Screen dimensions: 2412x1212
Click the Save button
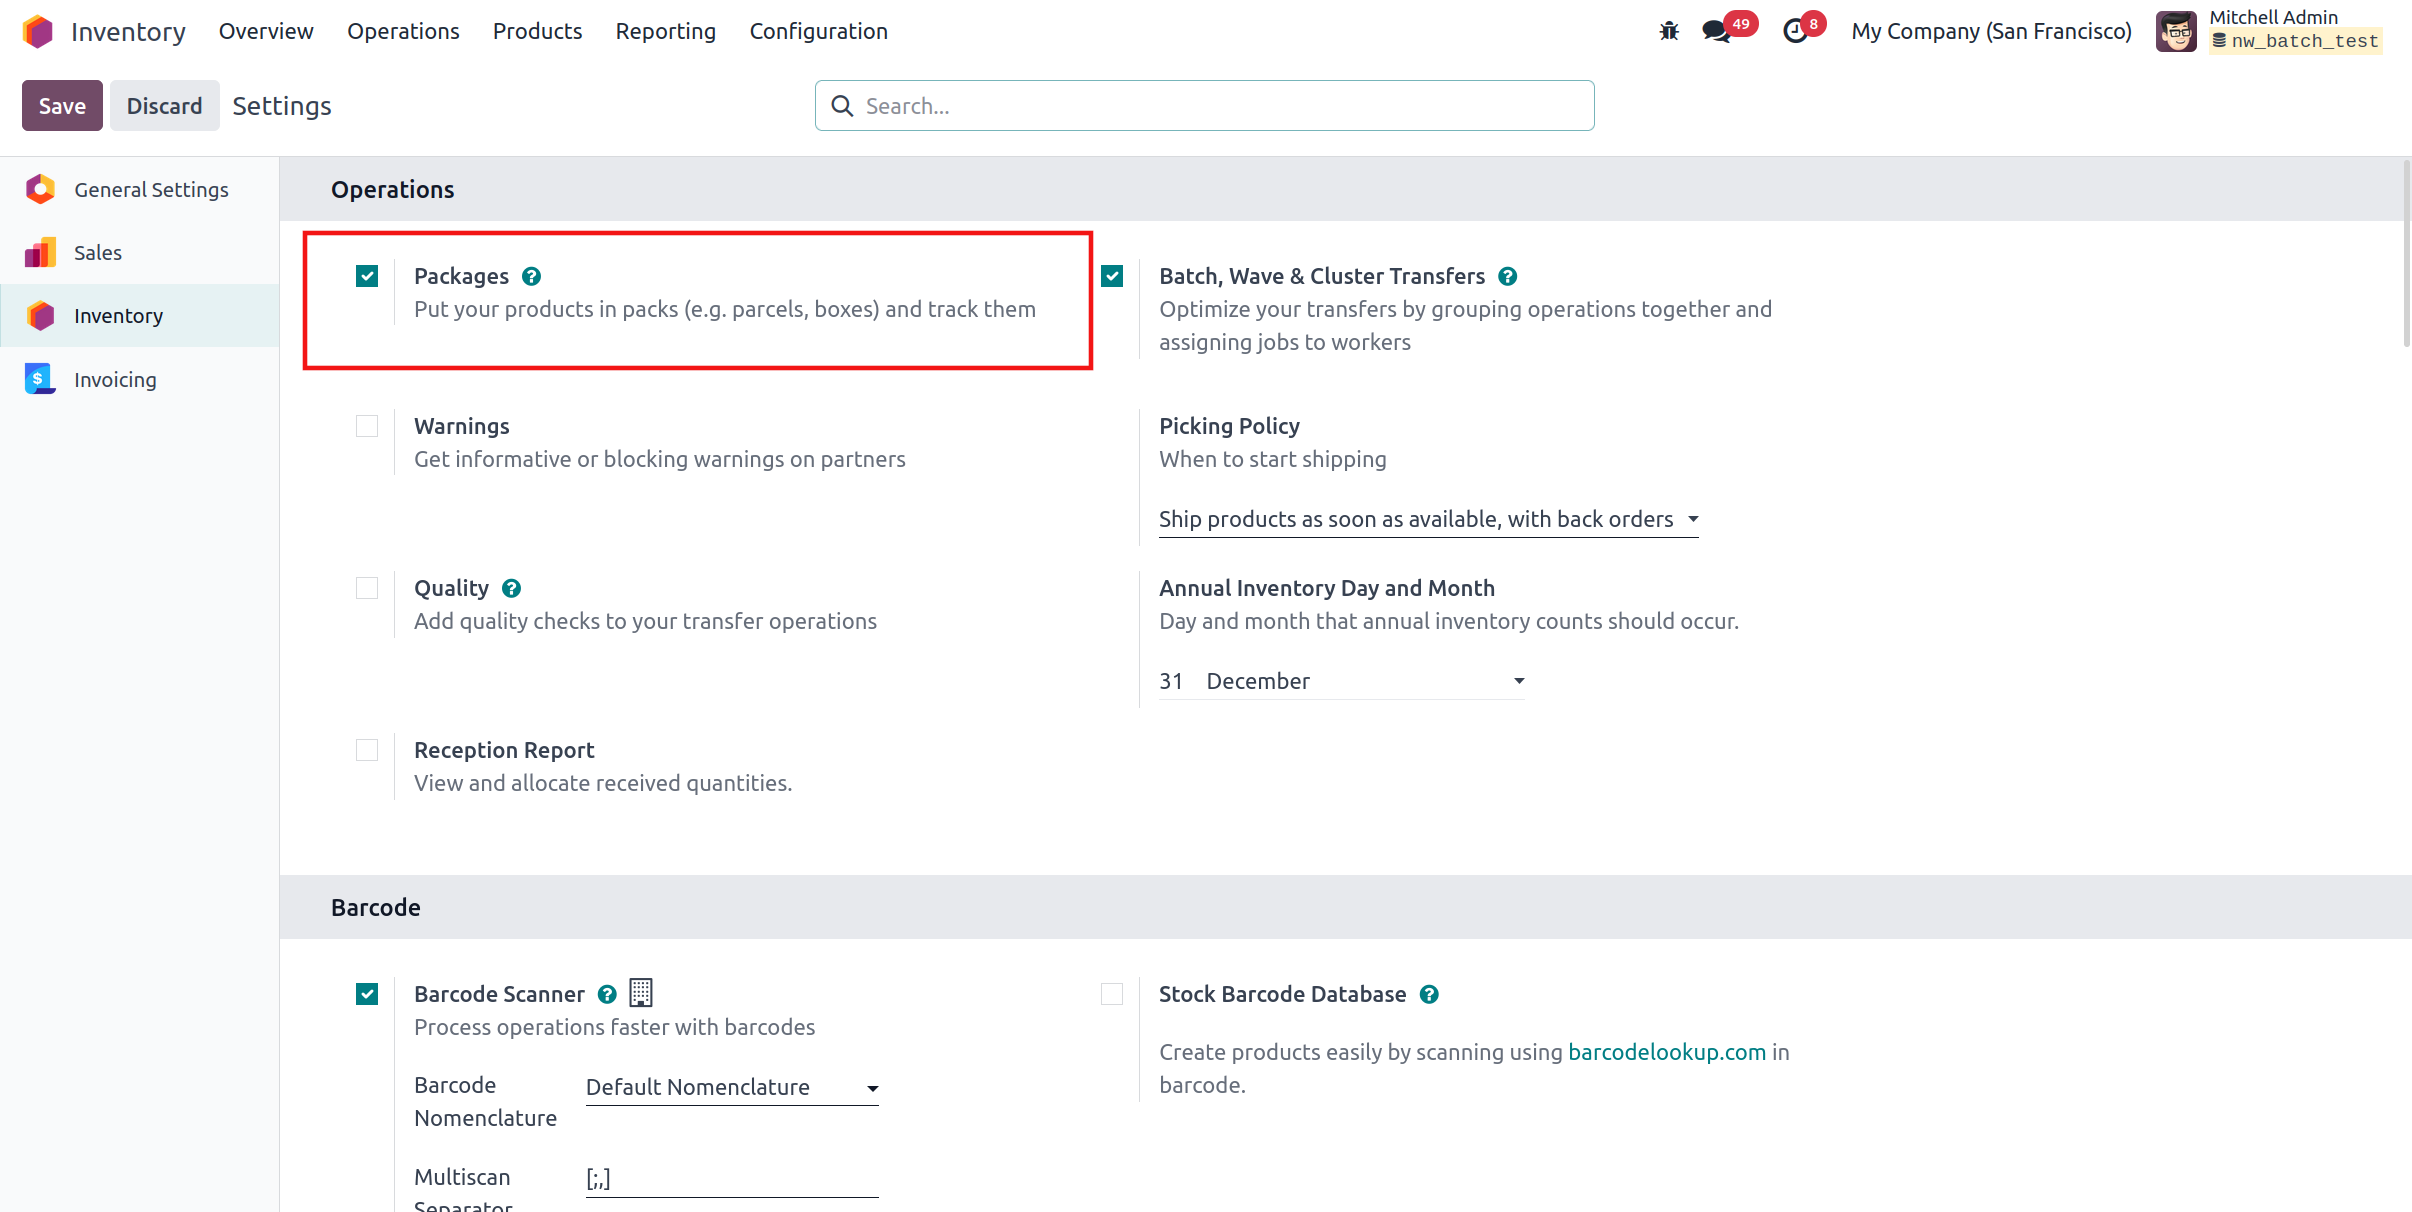[62, 106]
